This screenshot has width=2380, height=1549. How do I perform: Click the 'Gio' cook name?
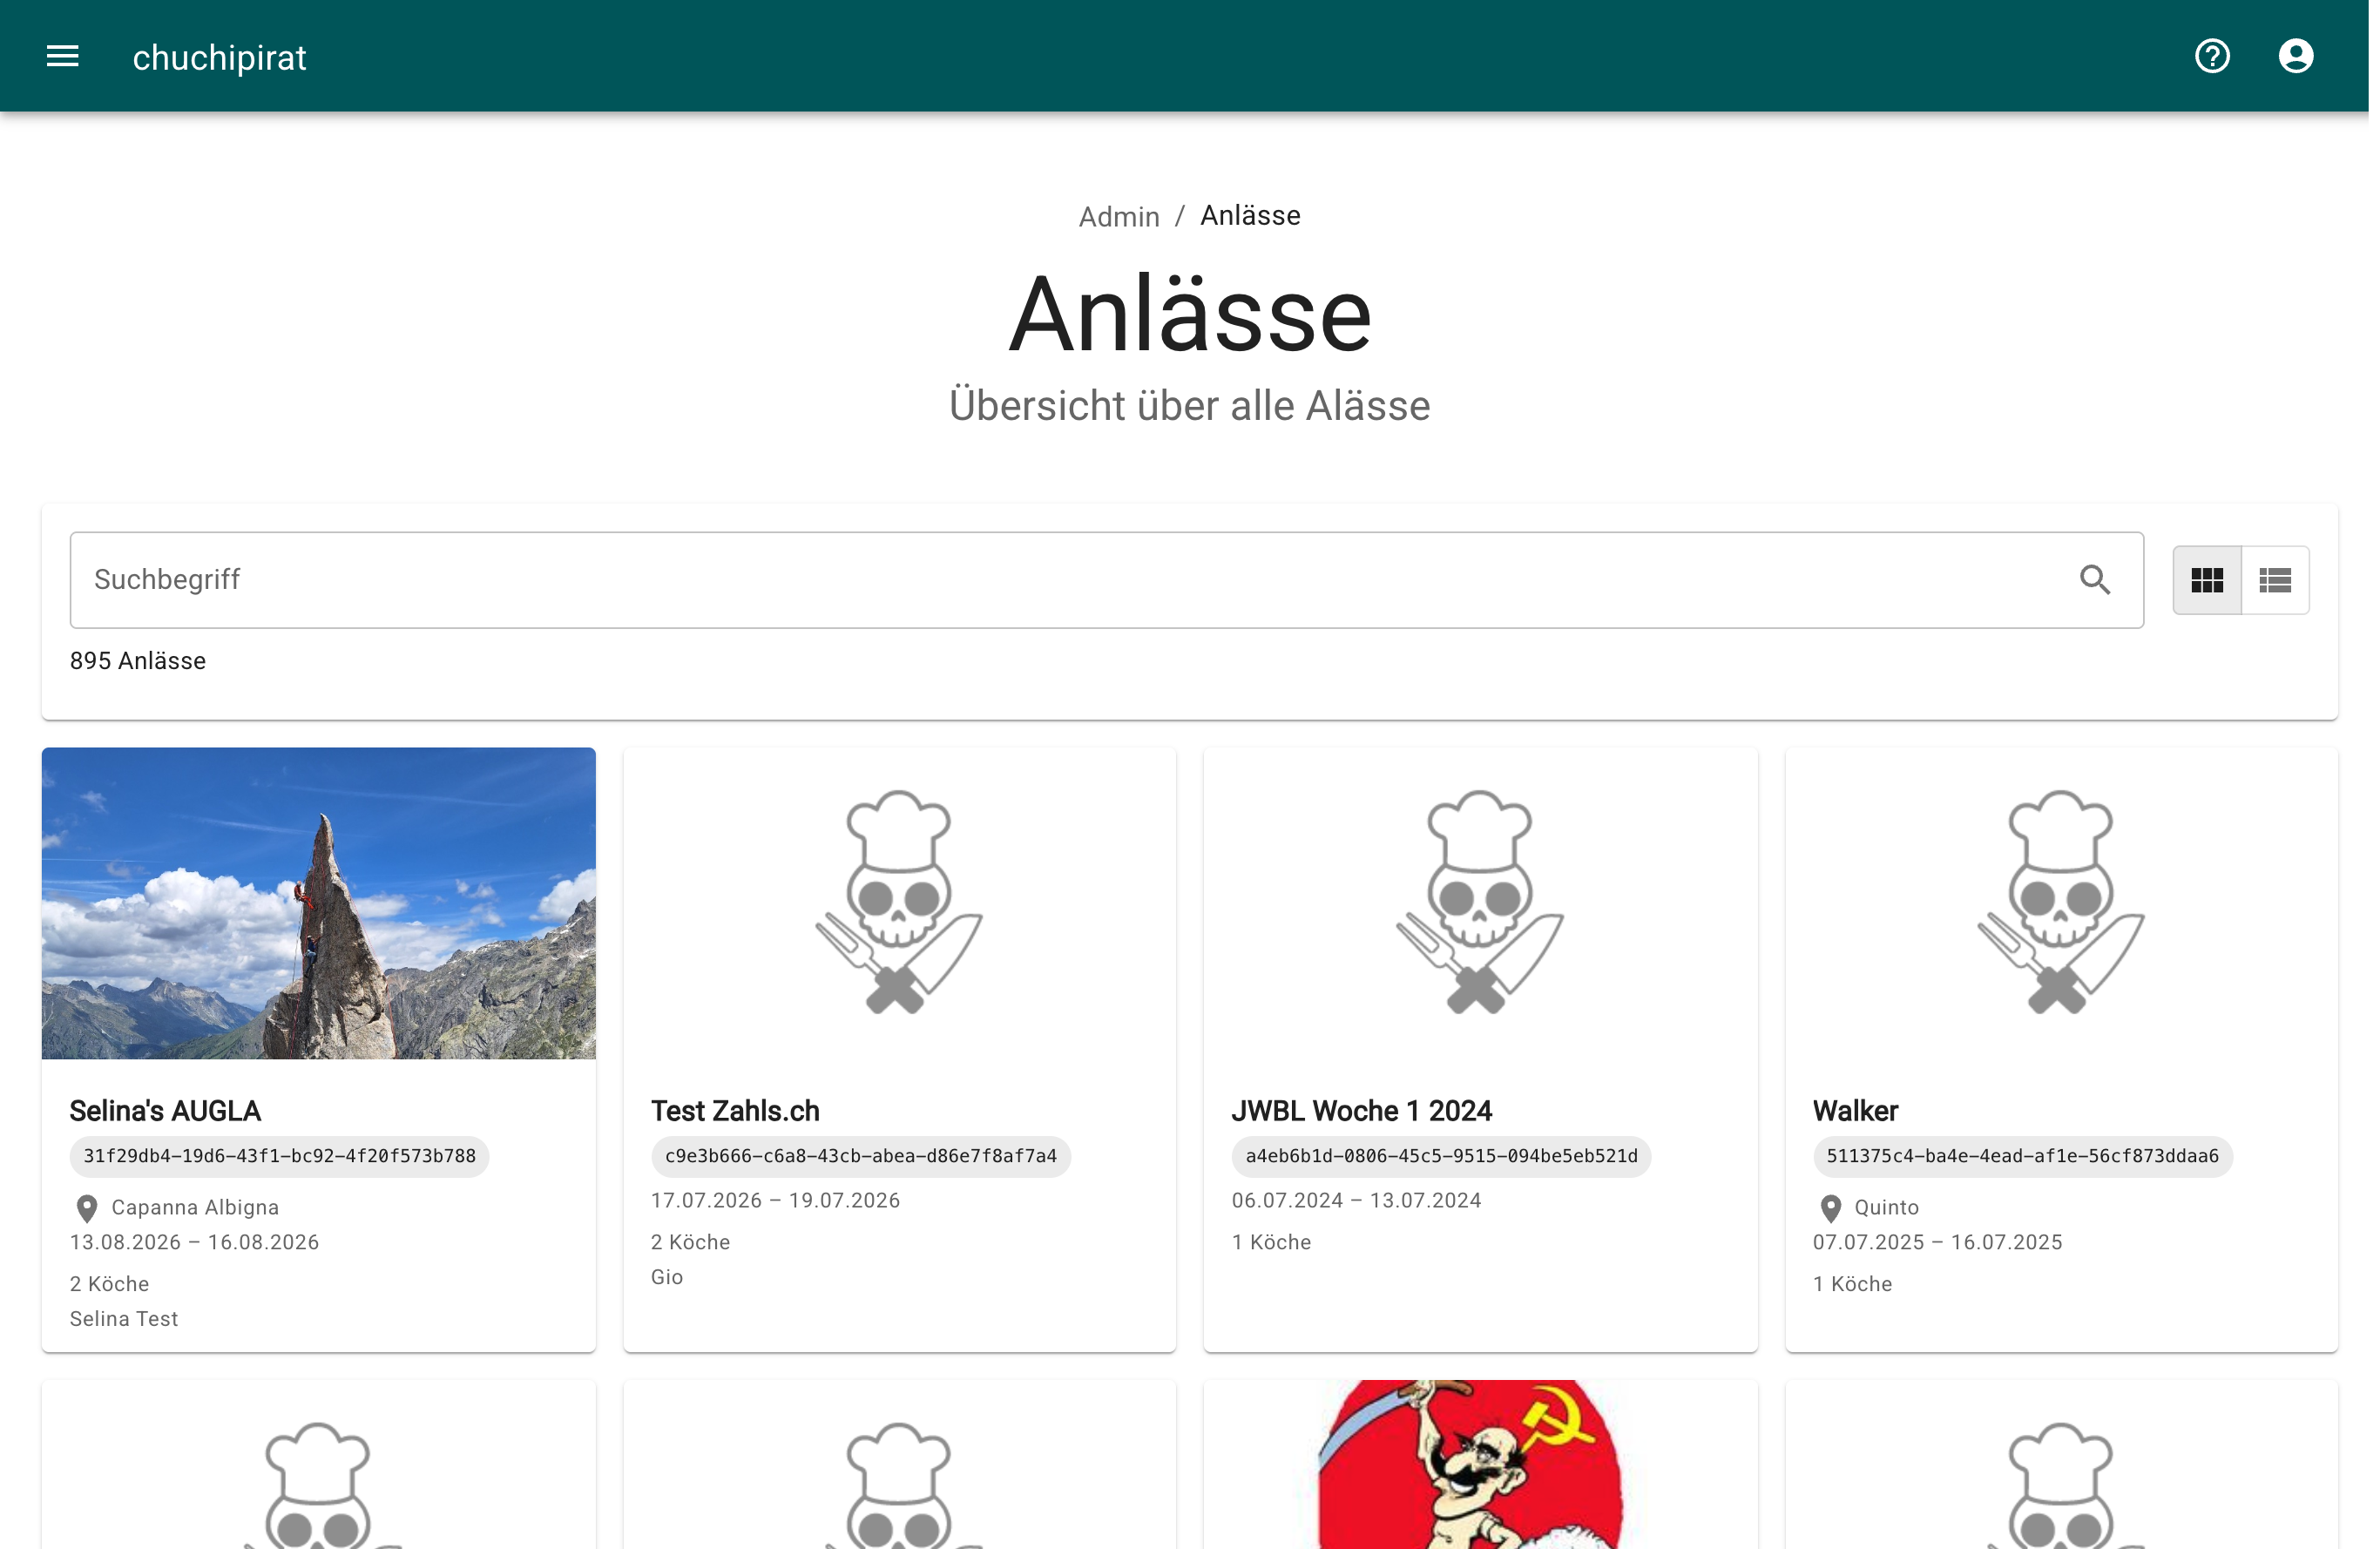[667, 1277]
